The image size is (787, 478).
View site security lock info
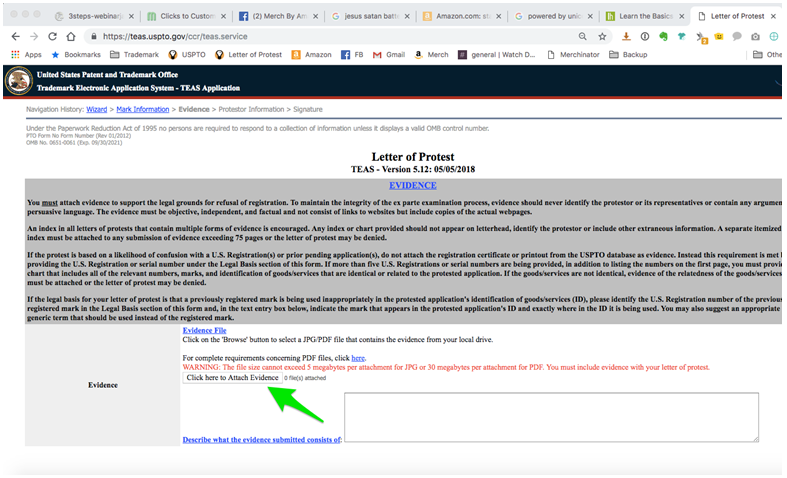pyautogui.click(x=93, y=36)
